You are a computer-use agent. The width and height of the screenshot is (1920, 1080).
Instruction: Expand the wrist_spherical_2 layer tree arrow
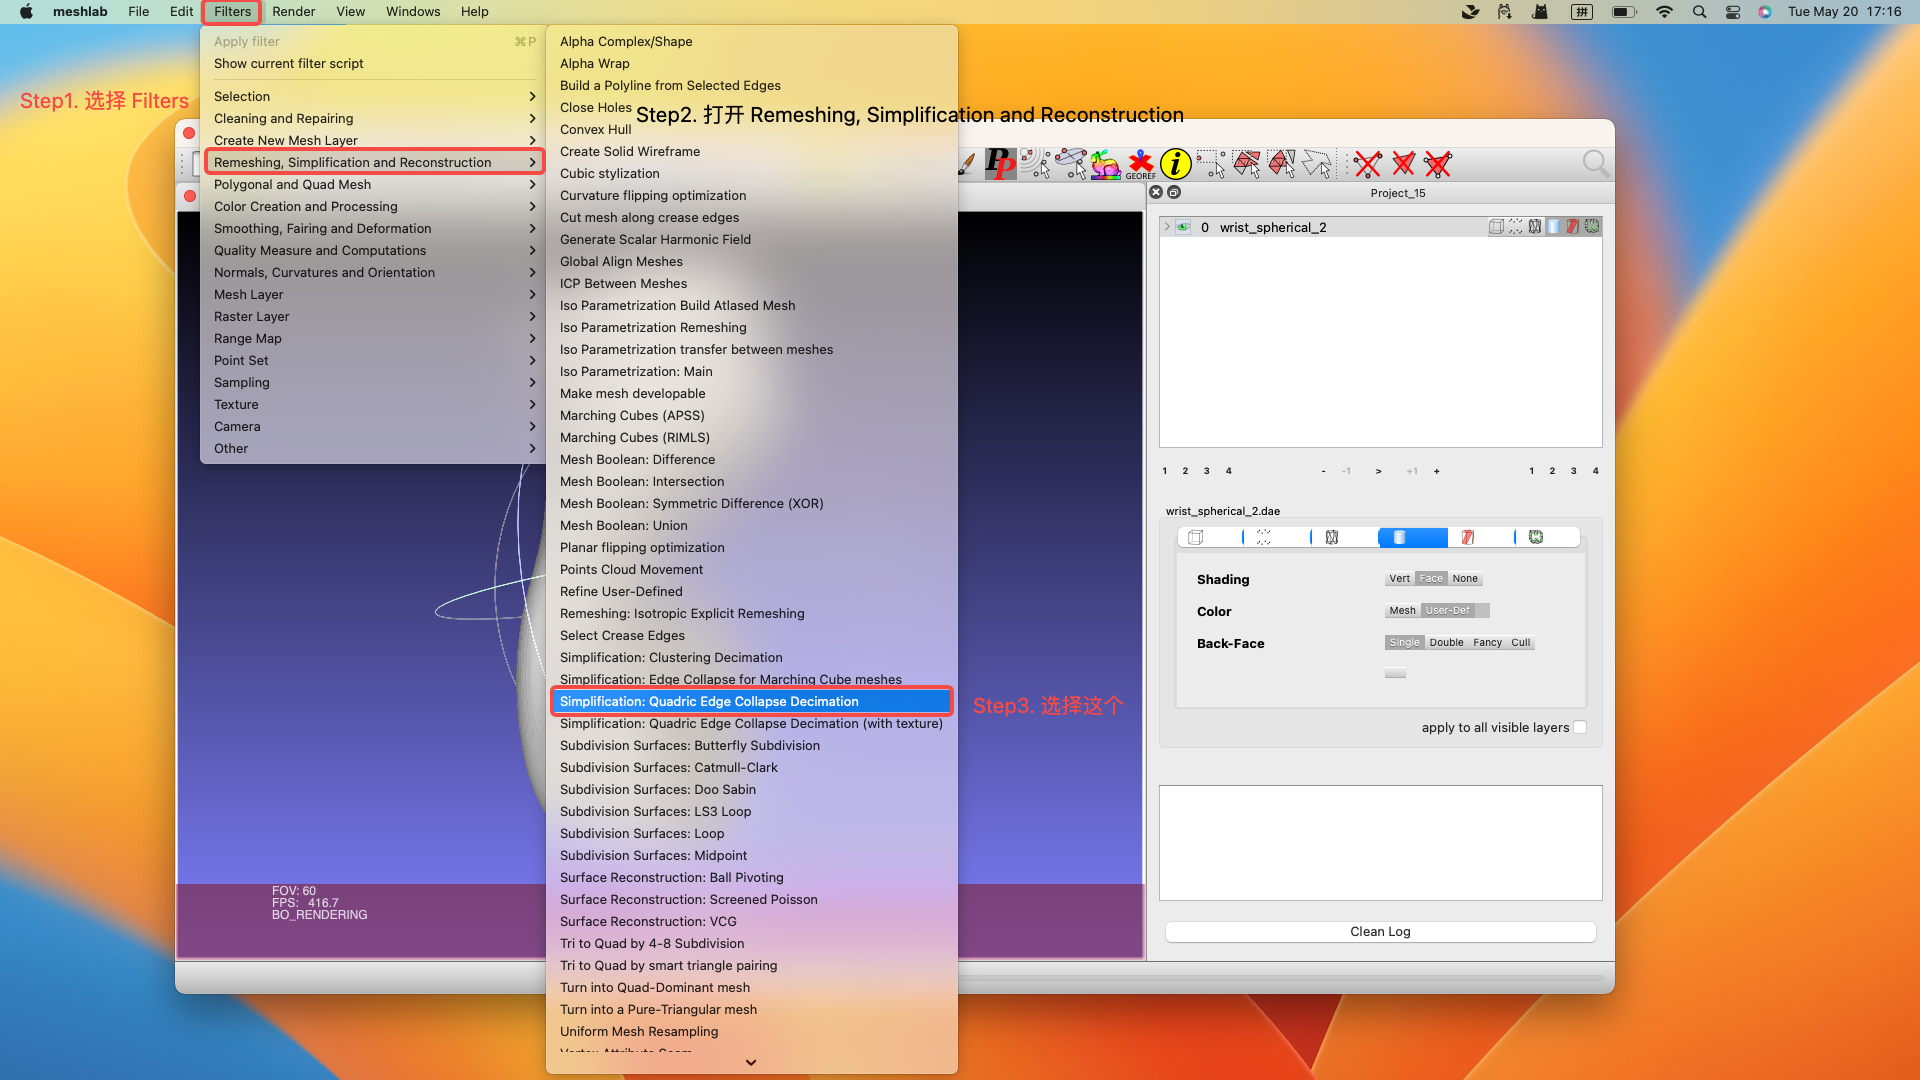pos(1166,227)
